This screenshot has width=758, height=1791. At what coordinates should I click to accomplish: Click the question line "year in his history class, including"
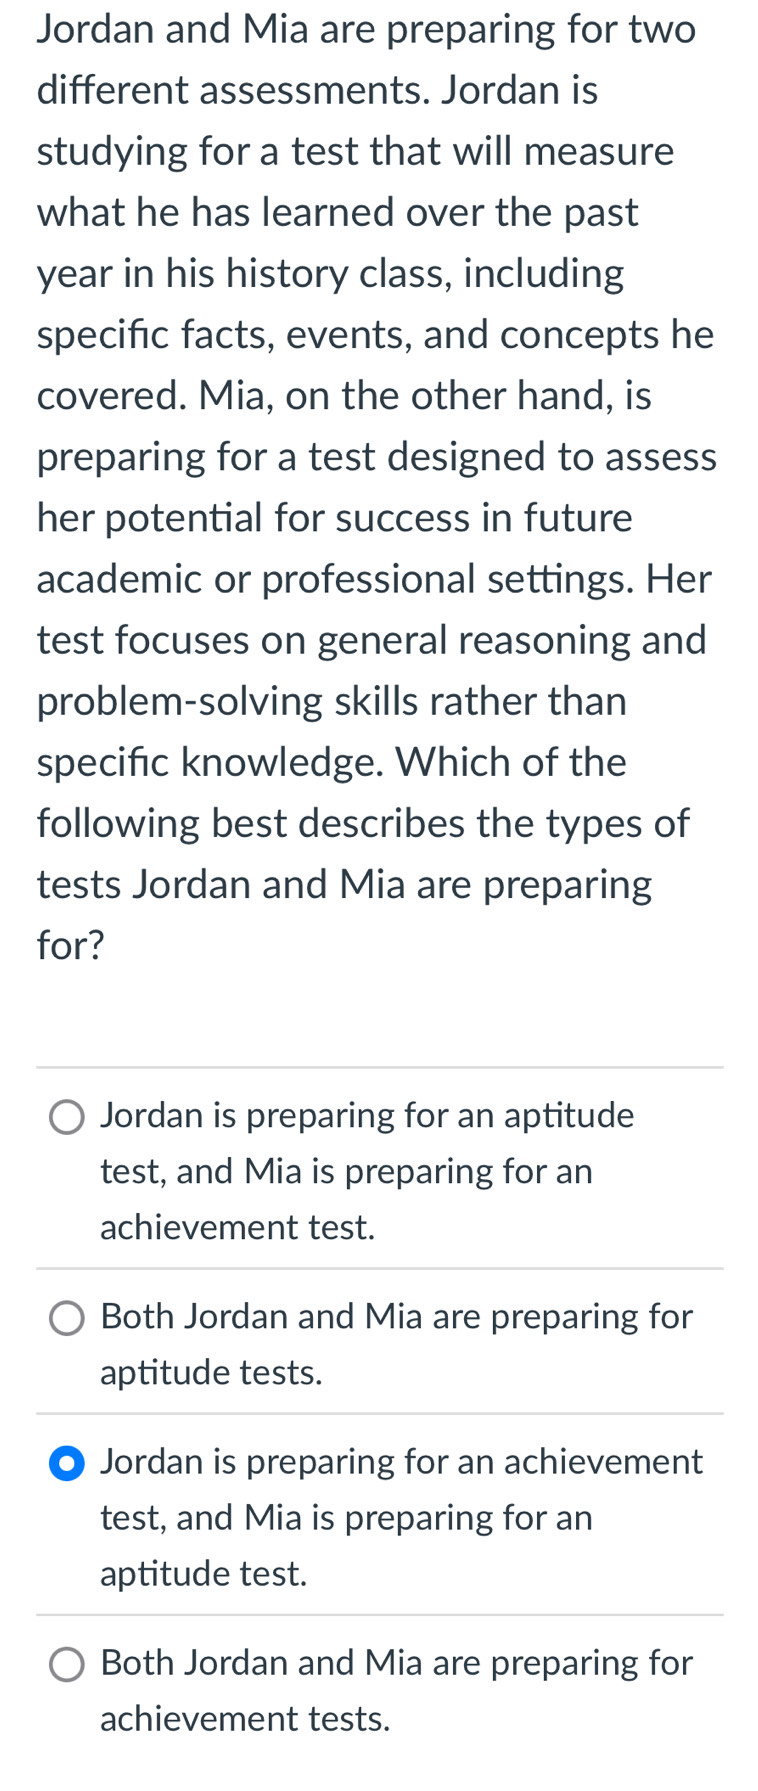(x=330, y=274)
